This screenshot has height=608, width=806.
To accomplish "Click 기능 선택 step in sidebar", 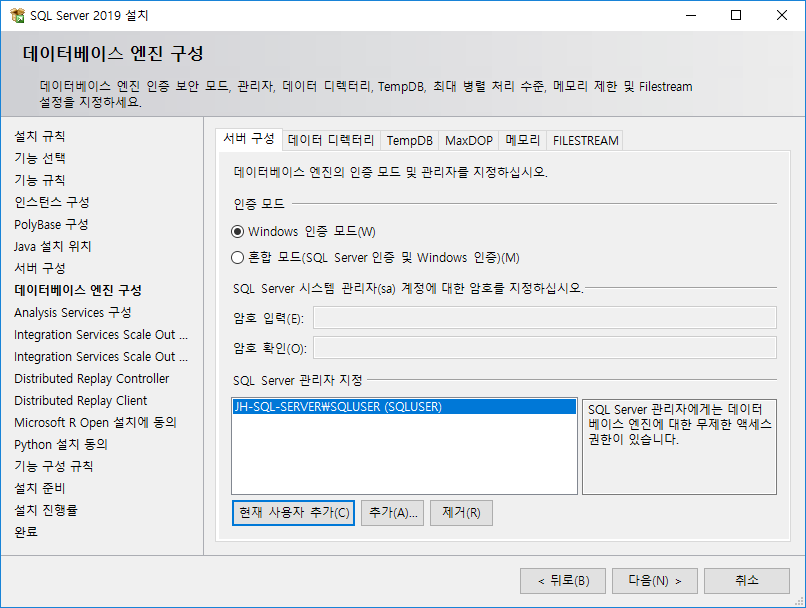I will click(x=40, y=158).
